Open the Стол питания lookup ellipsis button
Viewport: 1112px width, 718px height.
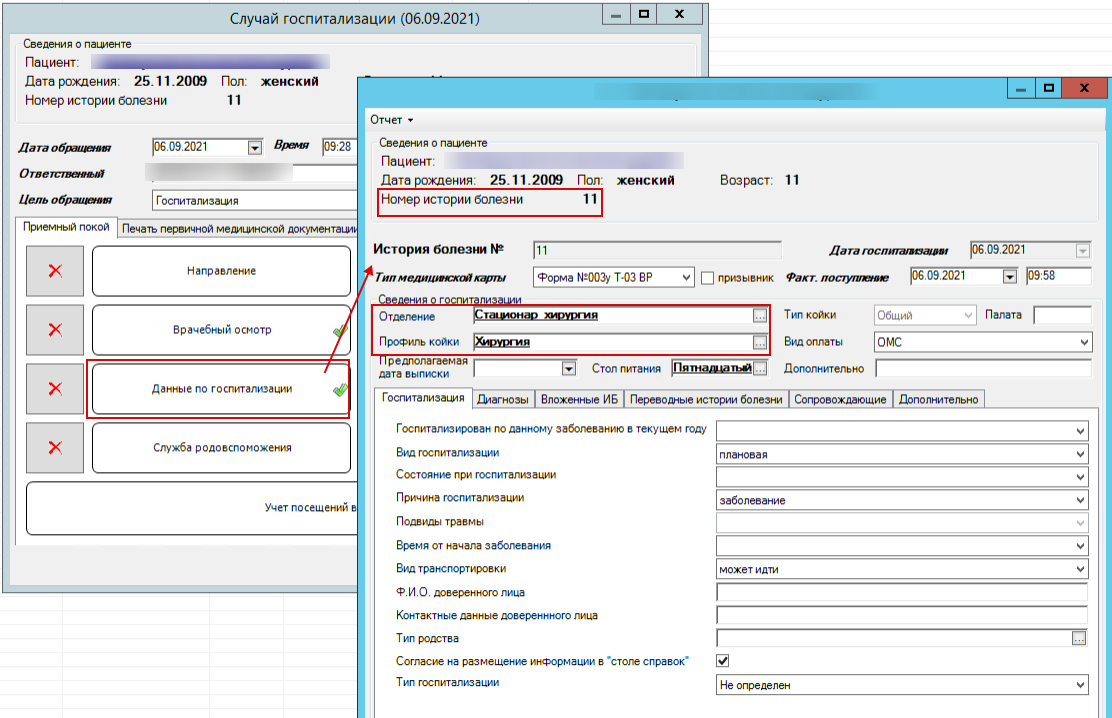point(760,368)
